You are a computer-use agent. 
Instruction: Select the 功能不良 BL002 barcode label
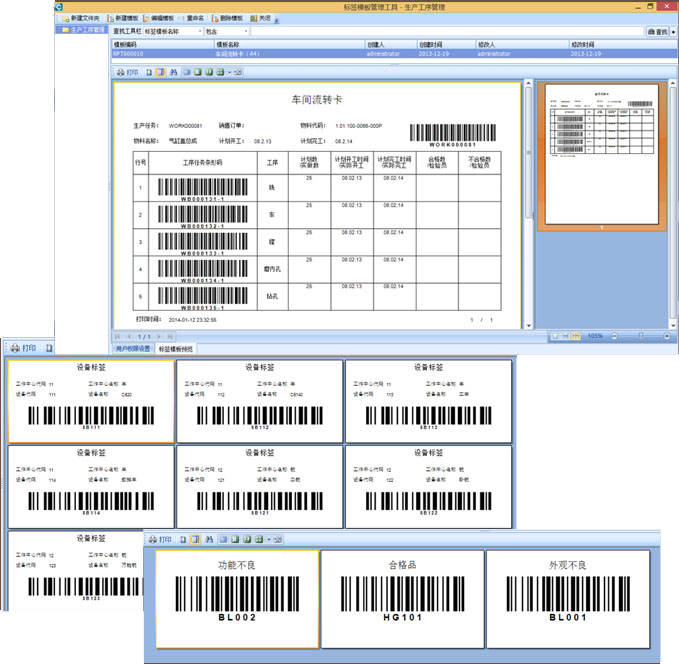click(237, 599)
